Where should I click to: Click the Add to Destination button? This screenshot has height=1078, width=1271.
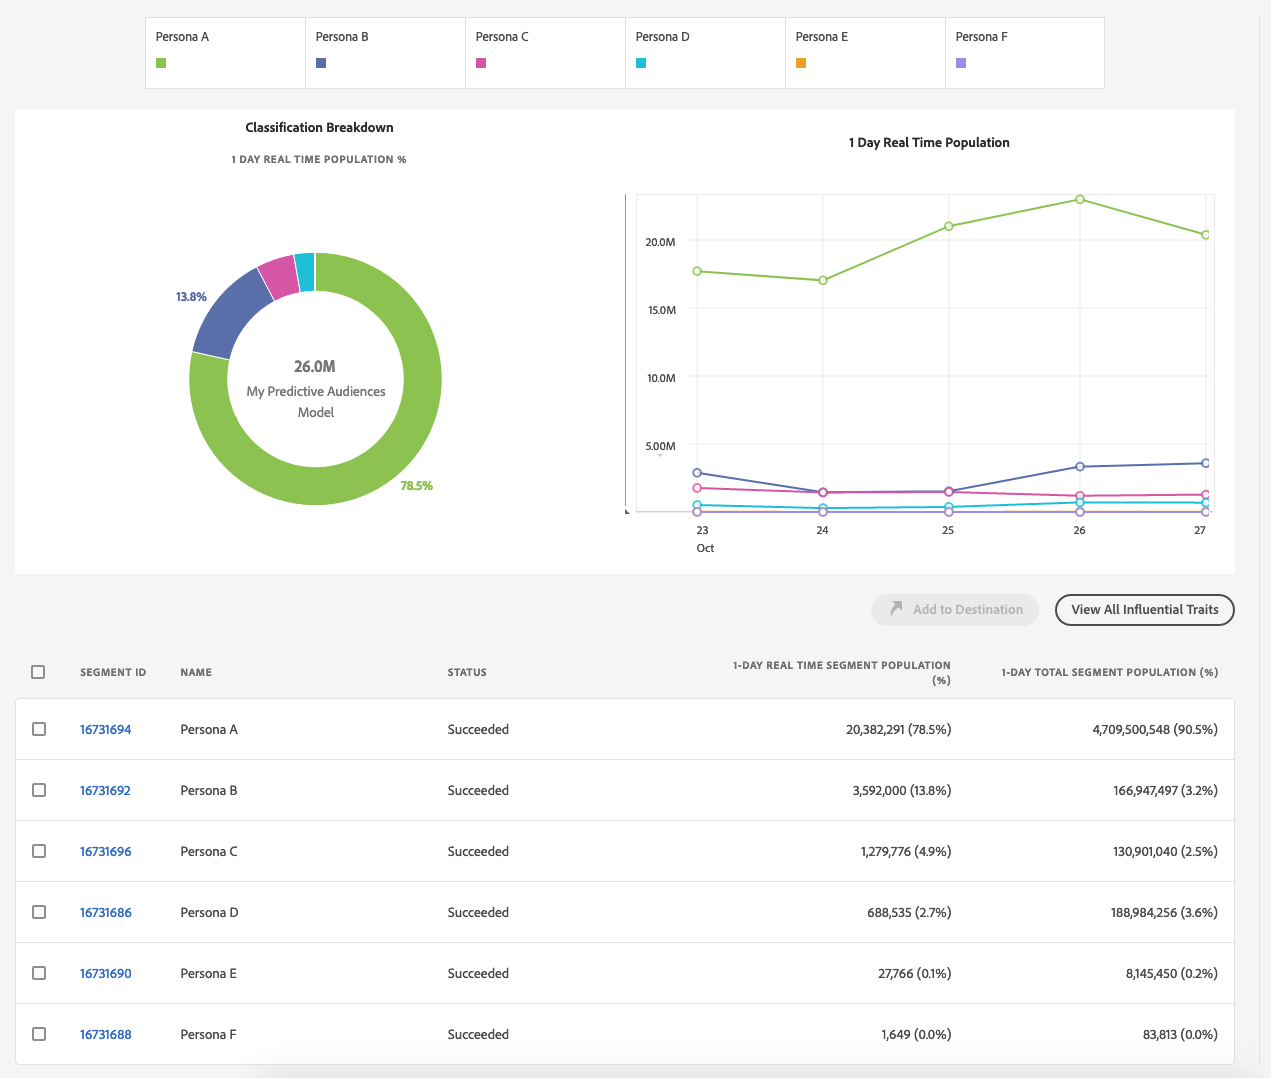[x=955, y=609]
